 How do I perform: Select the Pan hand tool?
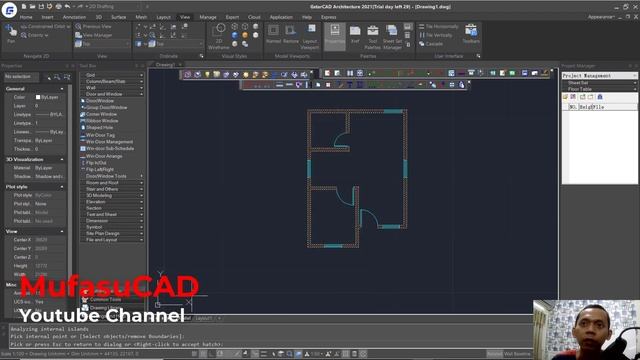coord(11,33)
